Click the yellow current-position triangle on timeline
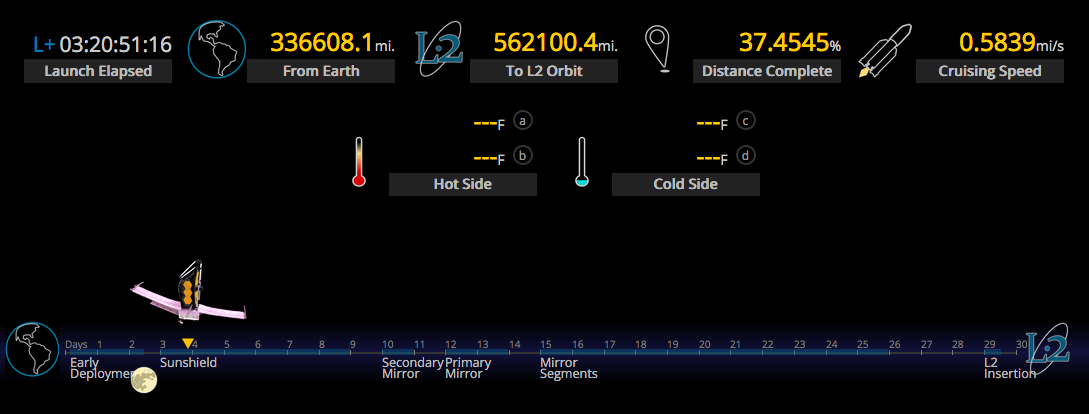The image size is (1089, 414). [x=187, y=344]
